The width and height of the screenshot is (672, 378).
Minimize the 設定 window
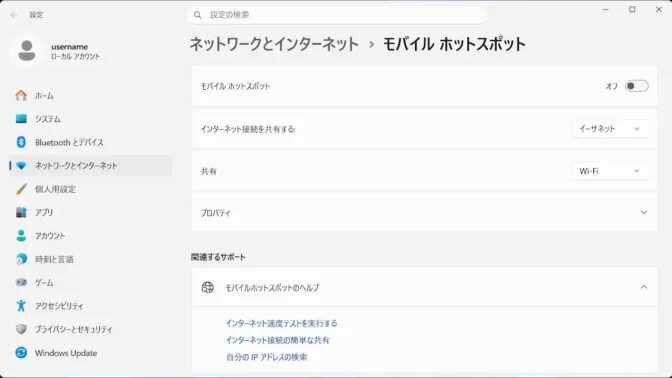click(606, 9)
